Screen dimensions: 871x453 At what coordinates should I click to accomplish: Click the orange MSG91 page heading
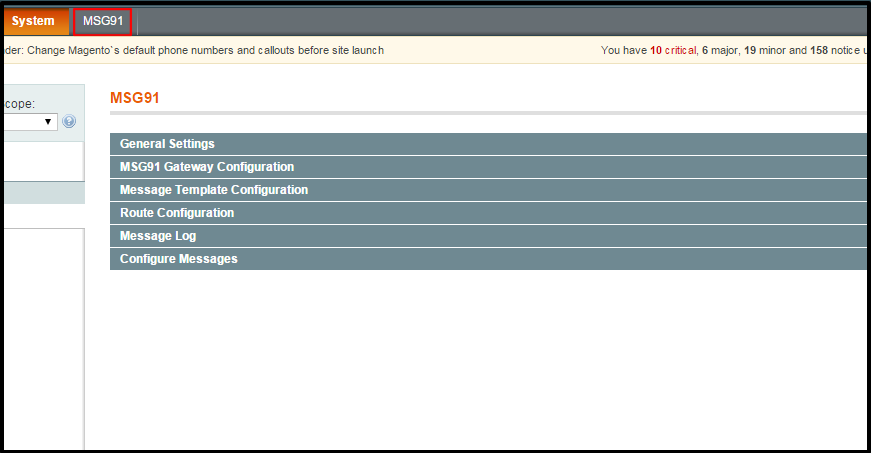[x=134, y=98]
